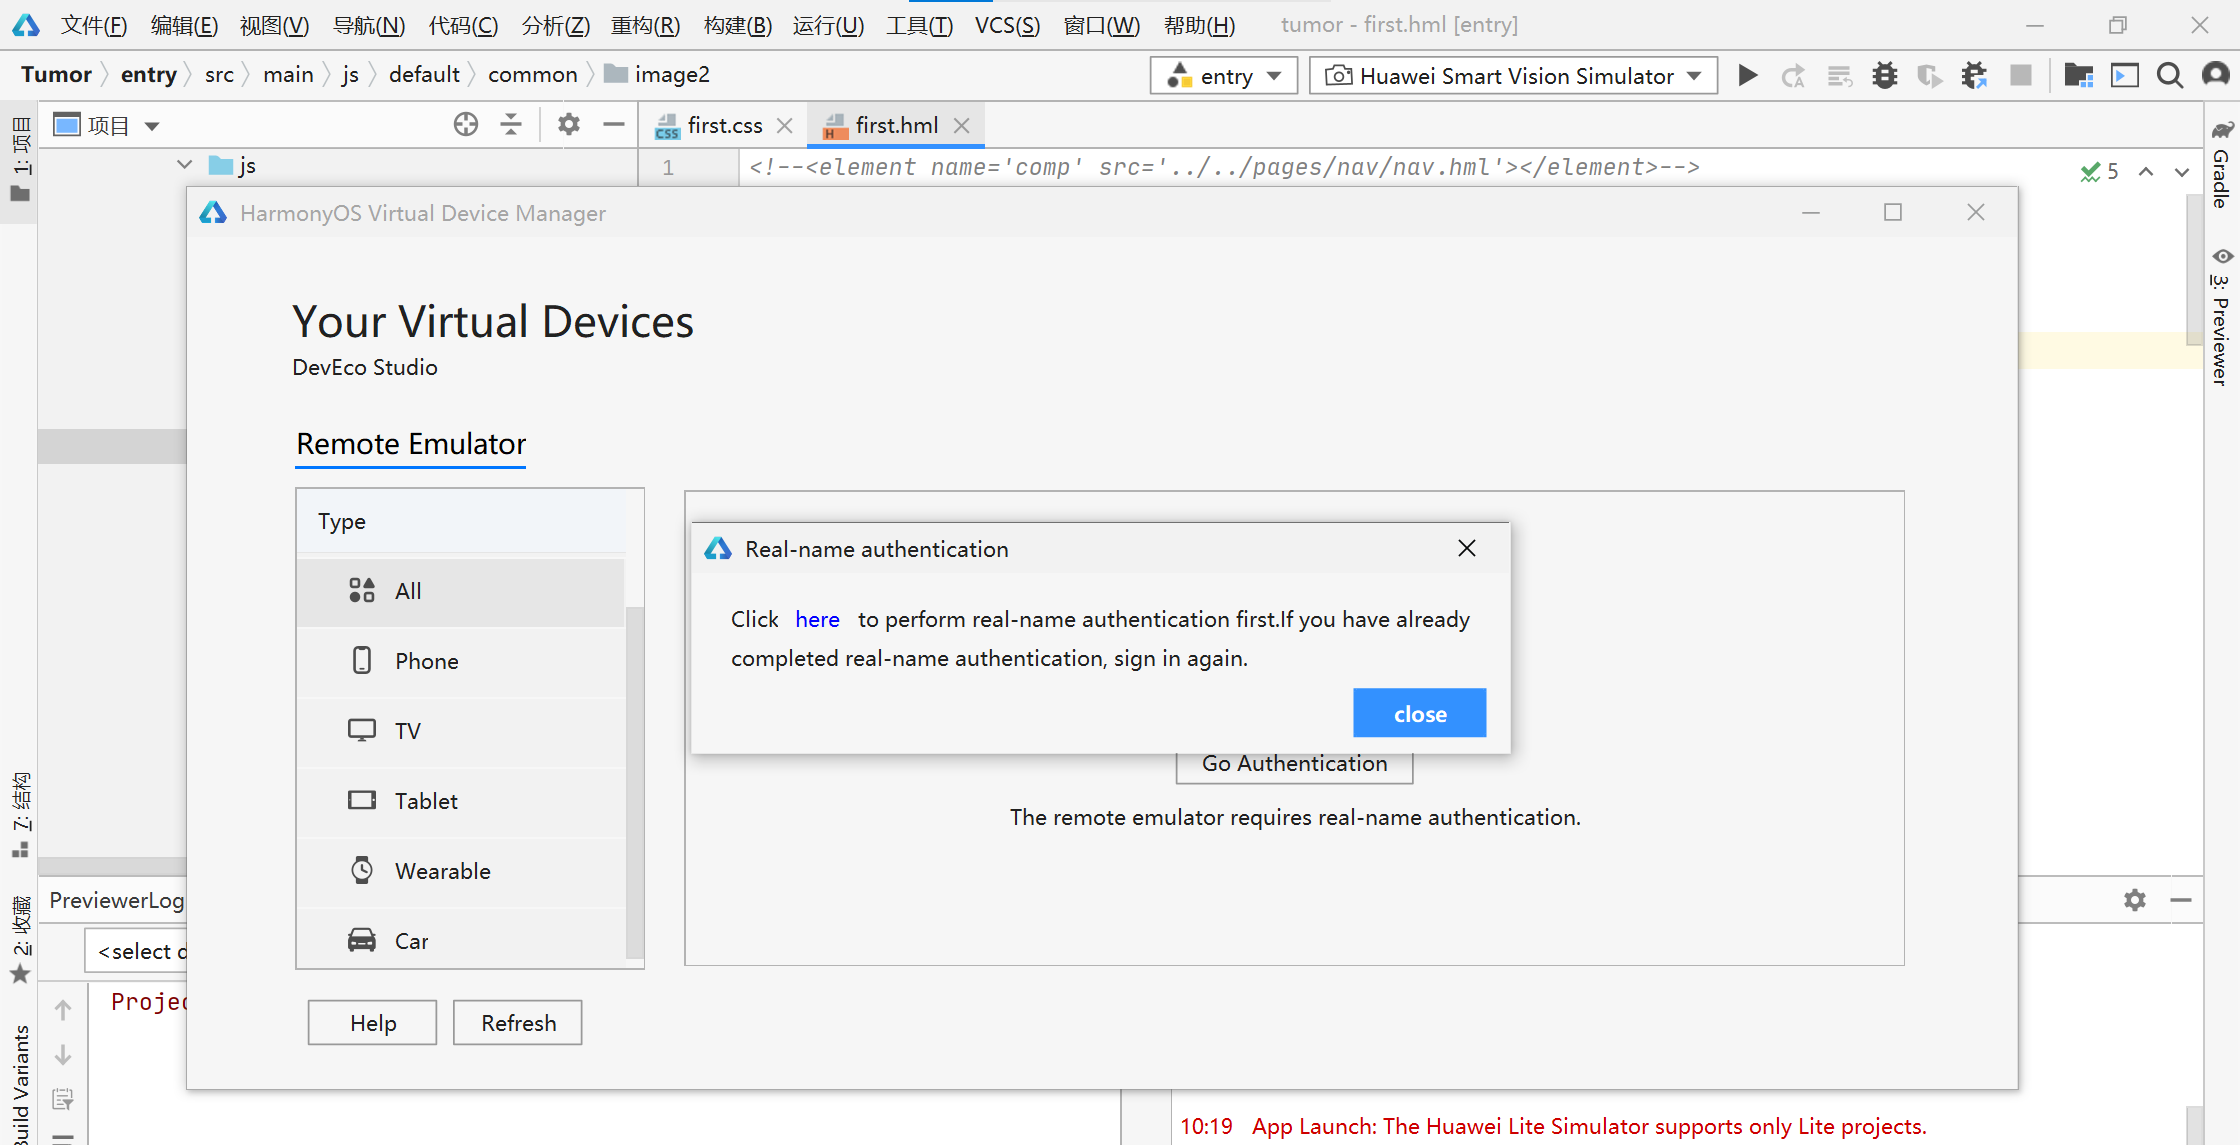Click the 'here' authentication link
2240x1145 pixels.
coord(817,619)
